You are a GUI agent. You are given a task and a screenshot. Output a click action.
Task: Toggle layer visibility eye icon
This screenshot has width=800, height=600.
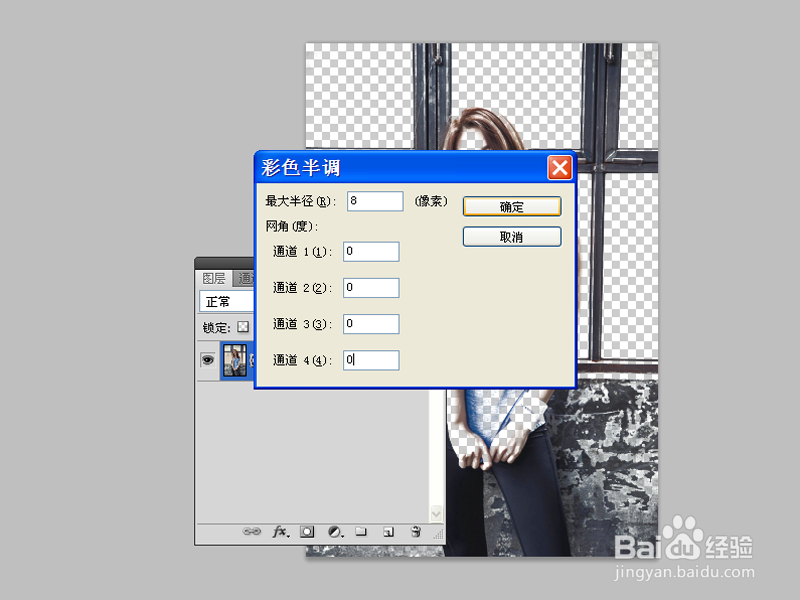(208, 360)
